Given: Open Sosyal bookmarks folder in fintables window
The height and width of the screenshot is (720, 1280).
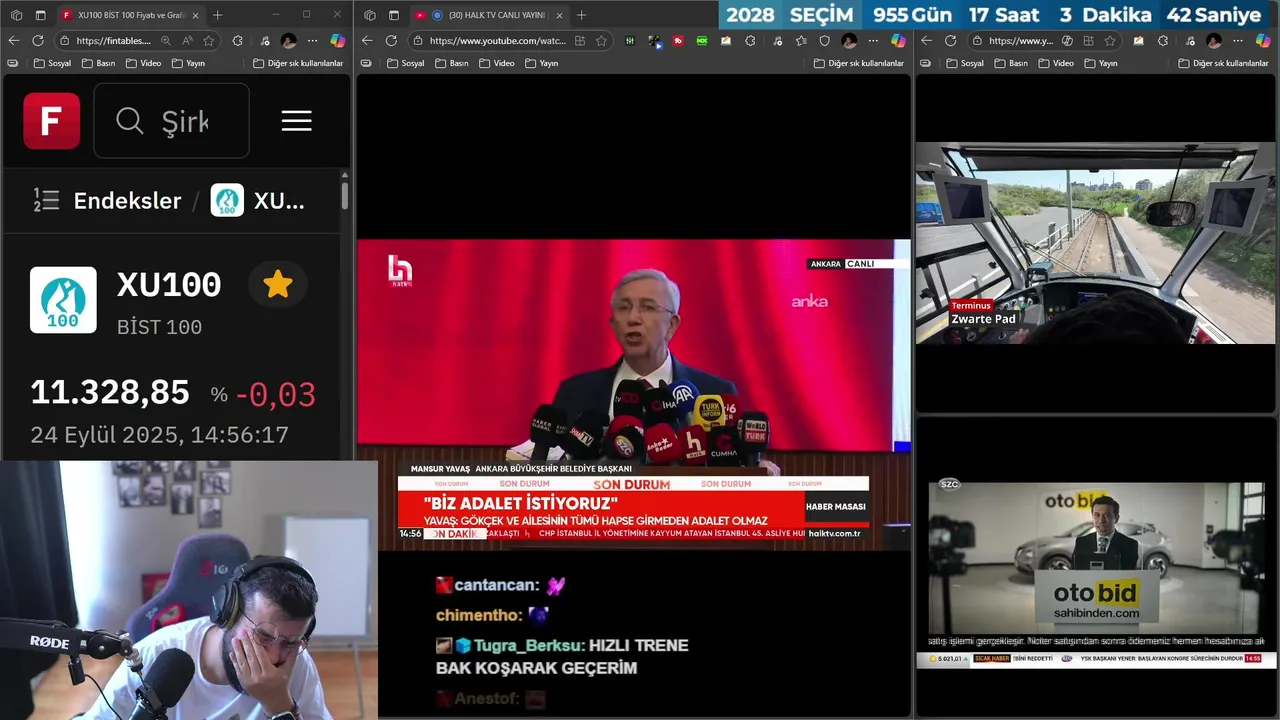Looking at the screenshot, I should (52, 63).
